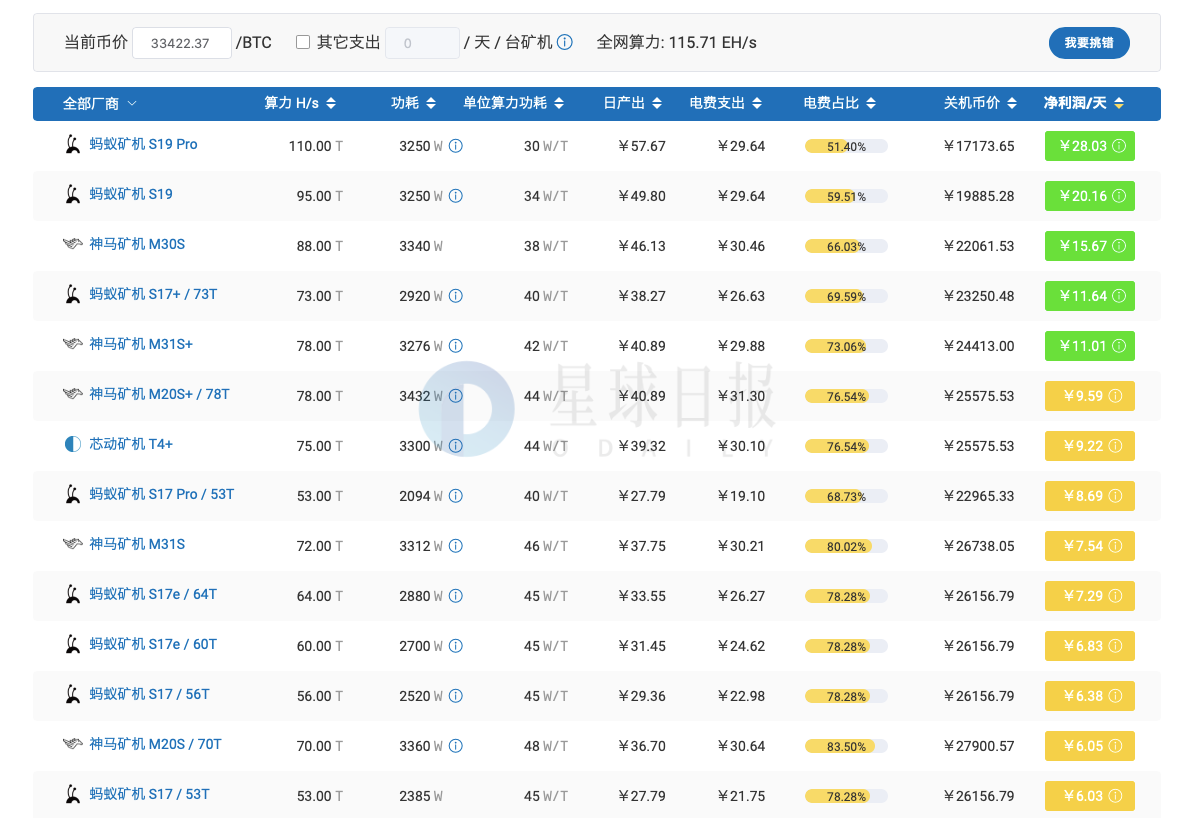Open the 神马矿机 M31S miner link
This screenshot has height=818, width=1195.
[x=137, y=544]
